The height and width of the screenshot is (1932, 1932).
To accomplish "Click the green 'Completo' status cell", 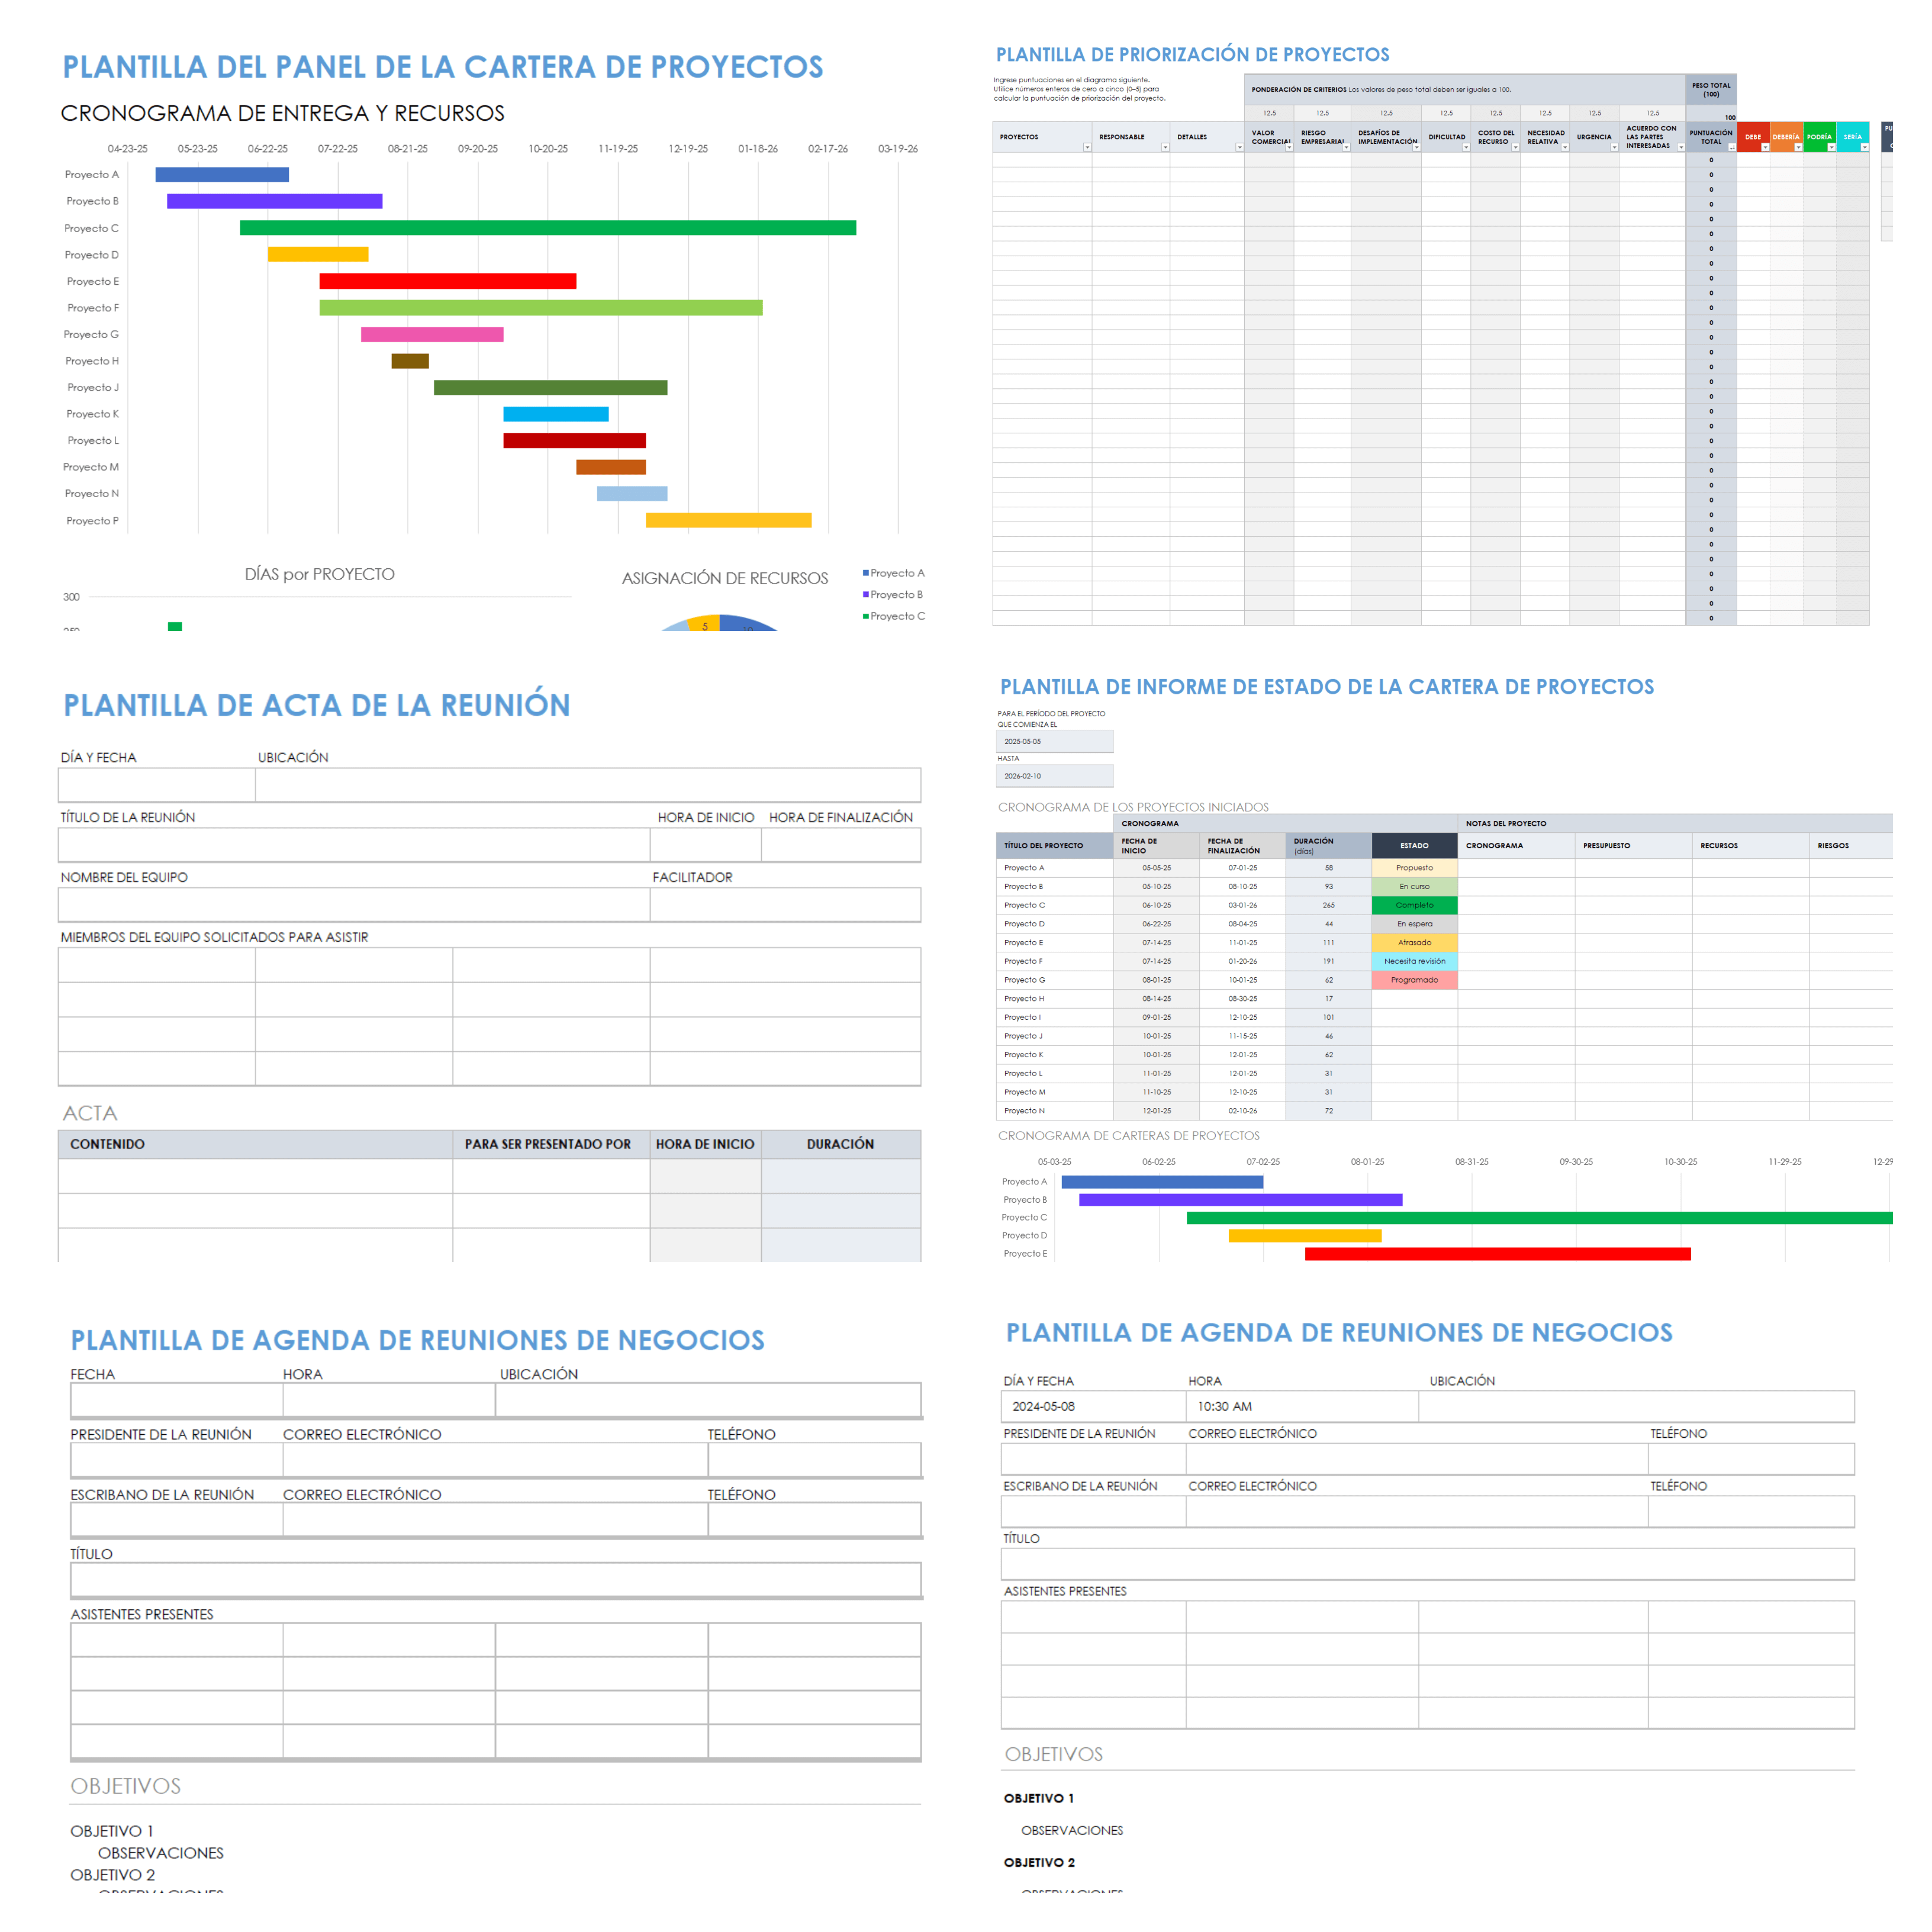I will tap(1415, 905).
